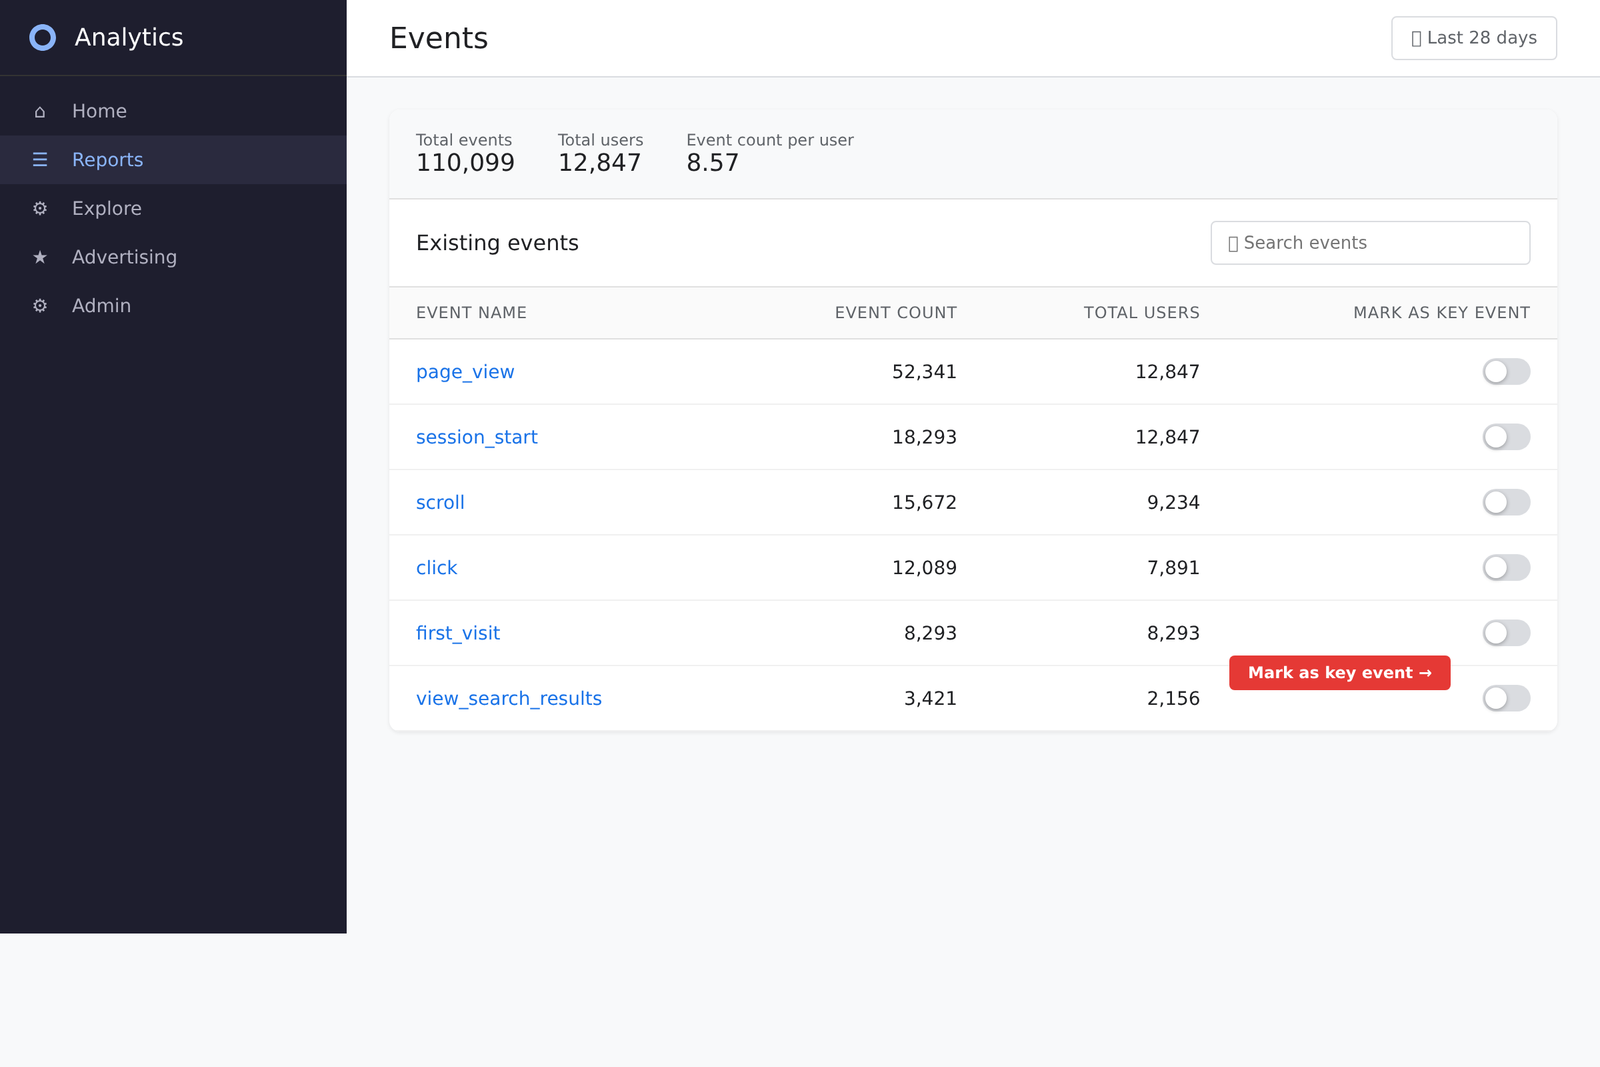
Task: Enable page_view as a key event
Action: coord(1505,371)
